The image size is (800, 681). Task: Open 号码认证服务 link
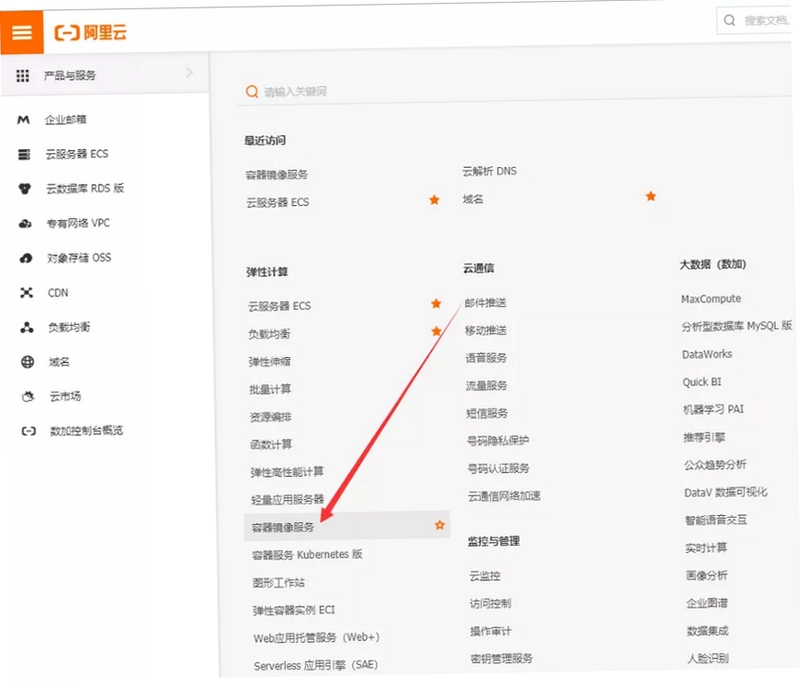[x=498, y=468]
